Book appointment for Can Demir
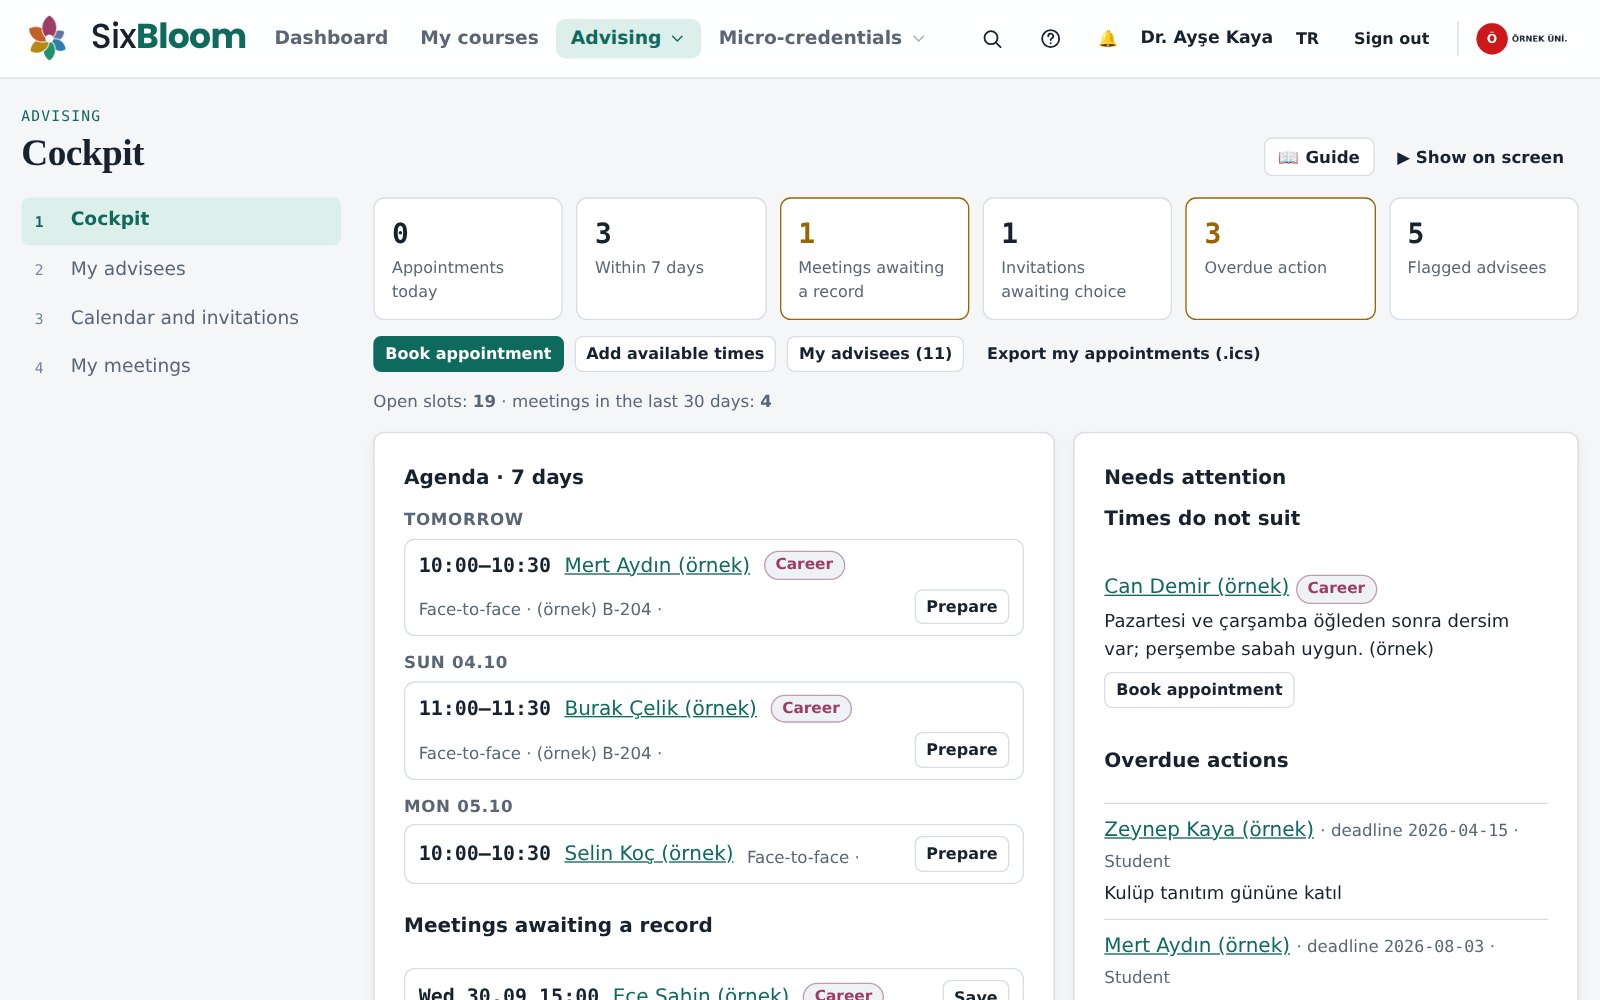This screenshot has width=1600, height=1000. [x=1199, y=690]
